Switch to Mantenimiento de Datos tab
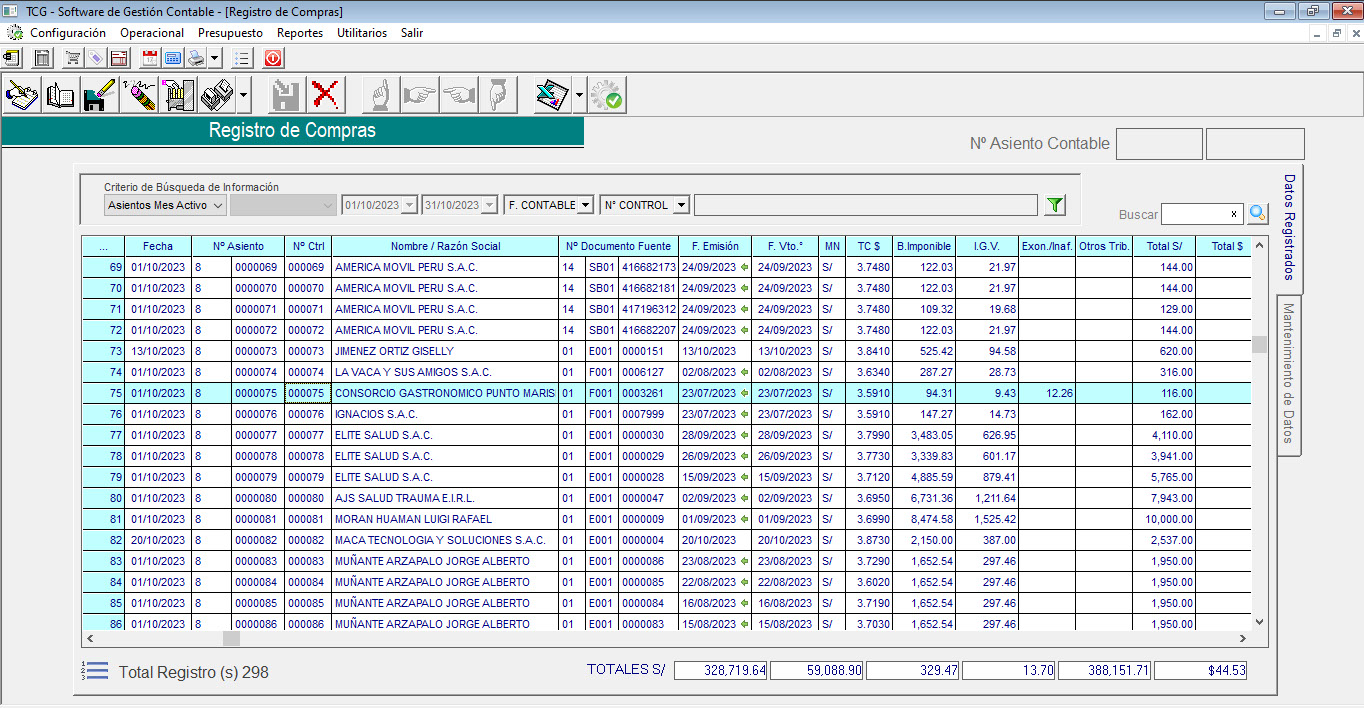The width and height of the screenshot is (1364, 708). [1289, 374]
